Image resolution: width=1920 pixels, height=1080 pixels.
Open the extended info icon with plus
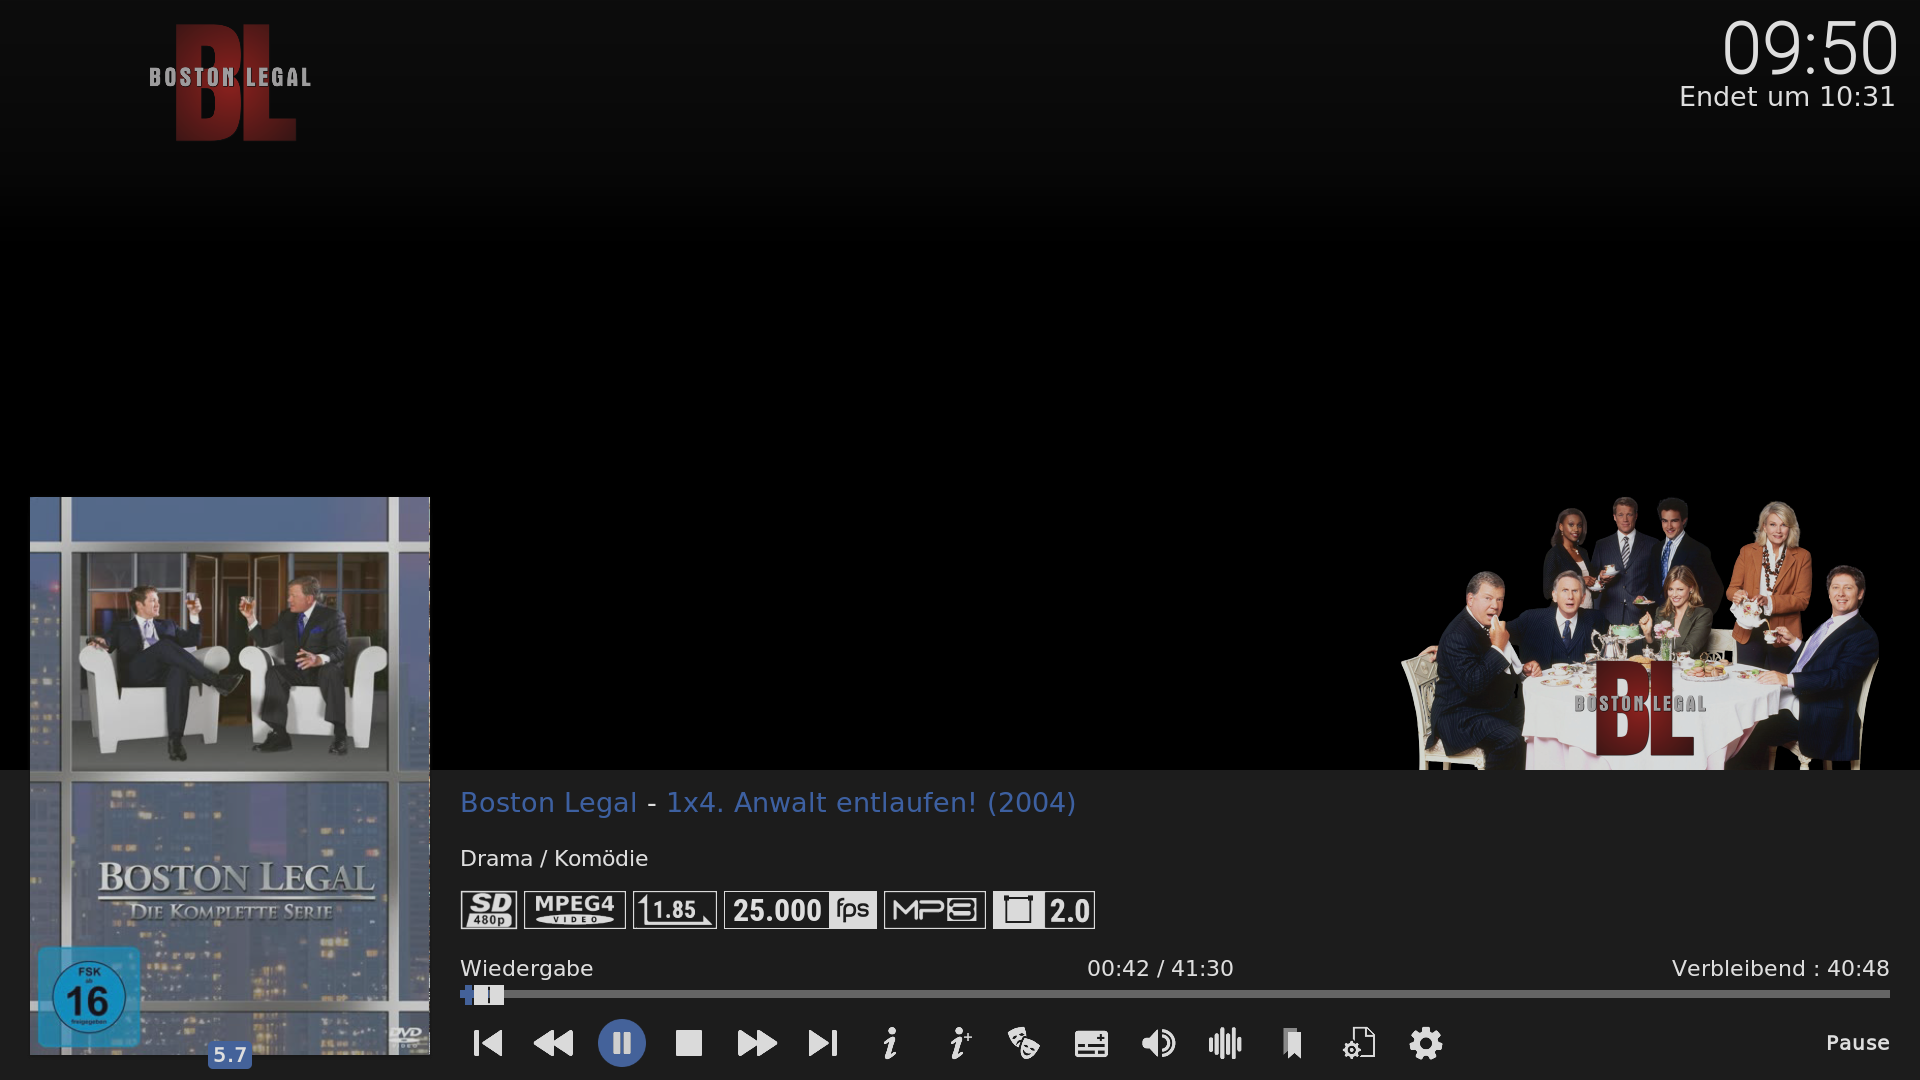[x=959, y=1043]
